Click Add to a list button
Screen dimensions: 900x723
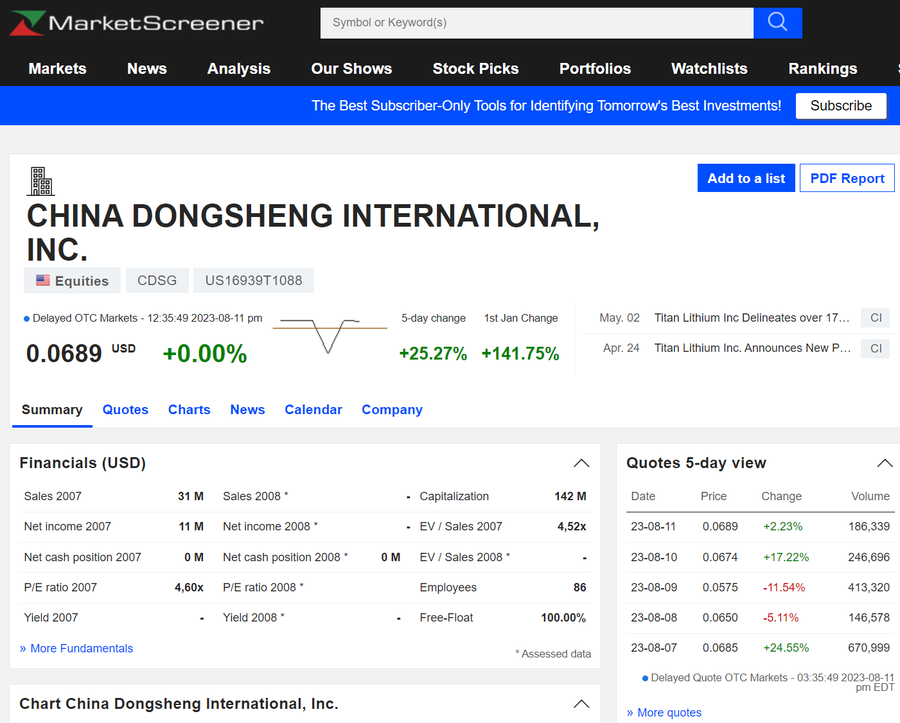coord(746,178)
